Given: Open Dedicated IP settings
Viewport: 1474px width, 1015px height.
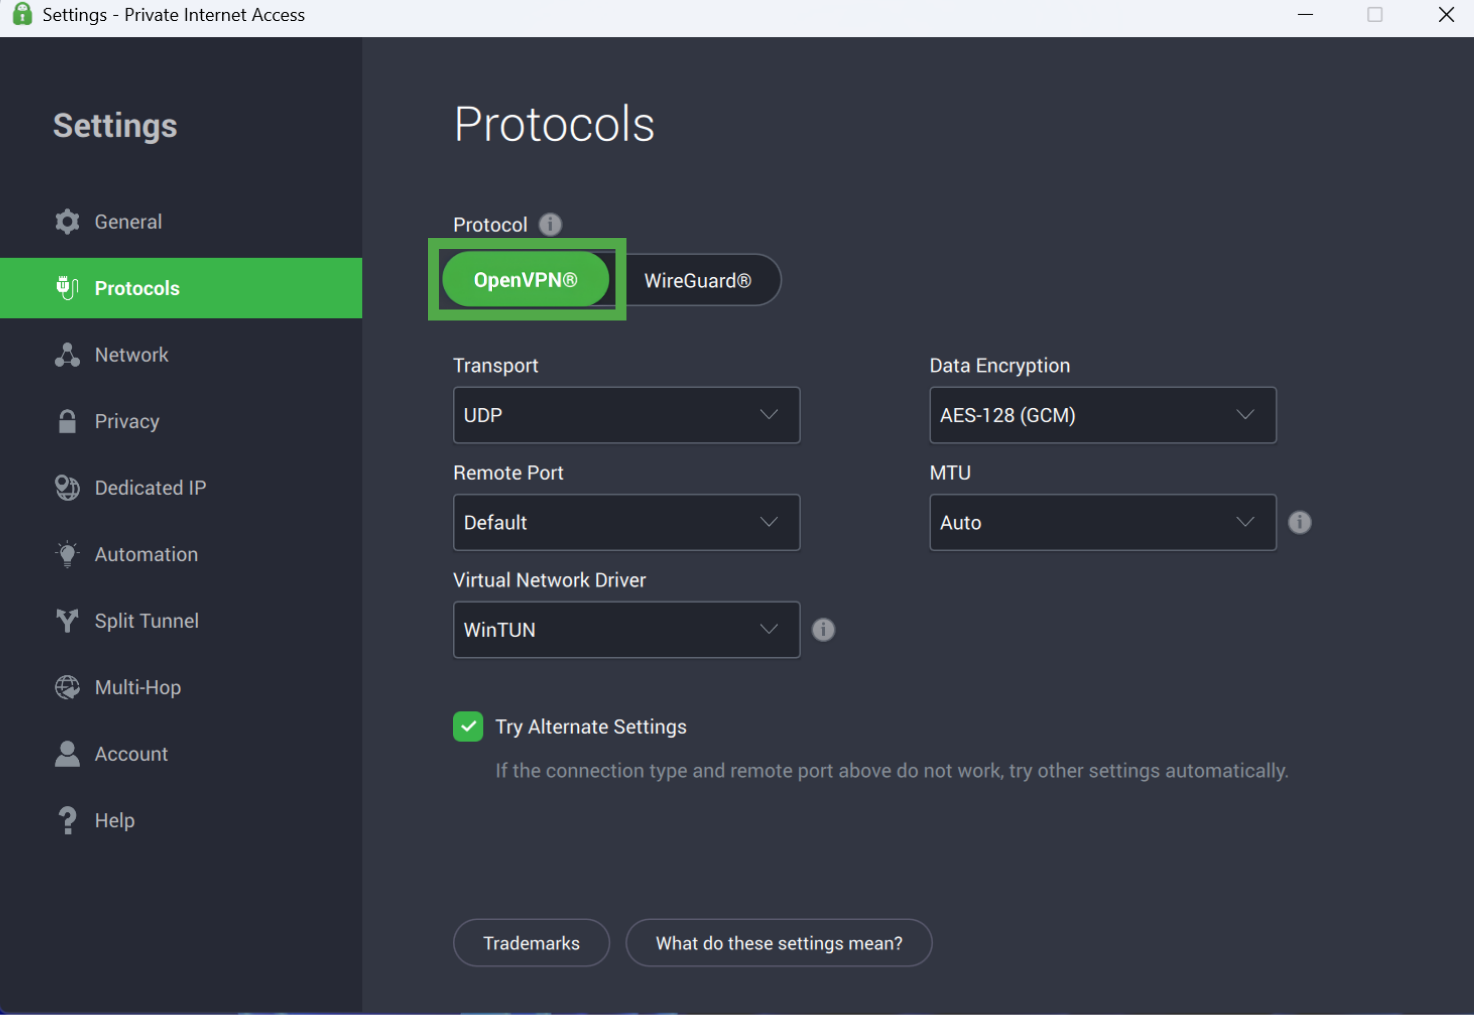Looking at the screenshot, I should coord(181,488).
